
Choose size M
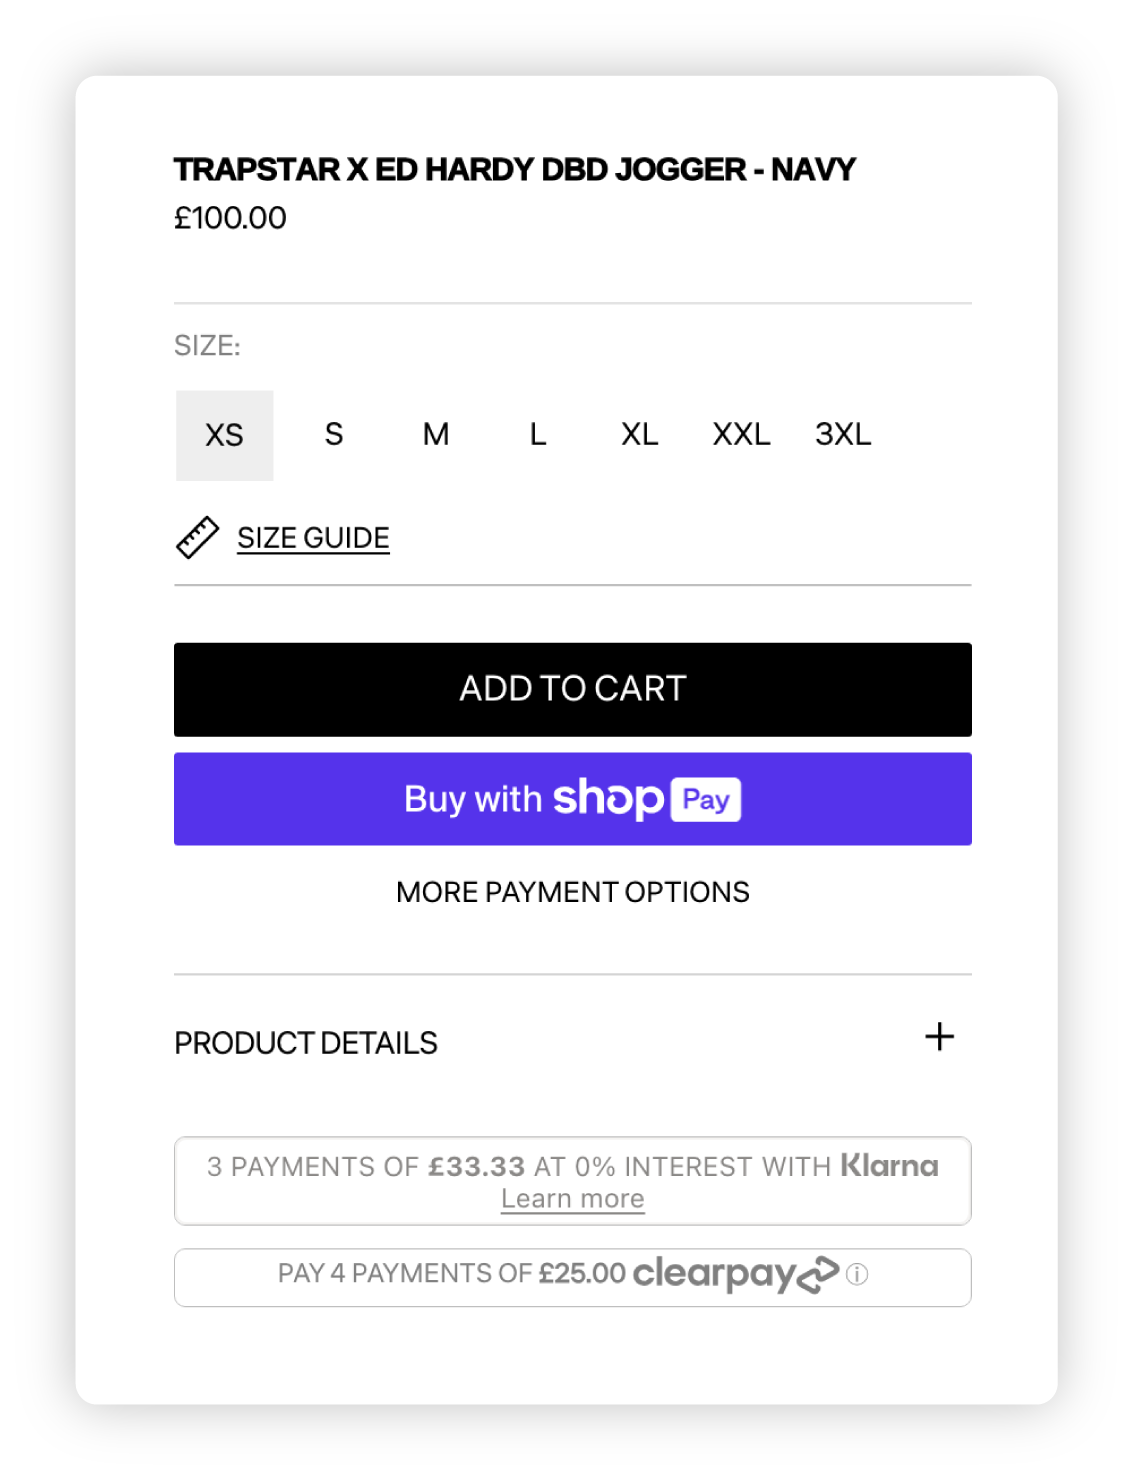(x=436, y=435)
